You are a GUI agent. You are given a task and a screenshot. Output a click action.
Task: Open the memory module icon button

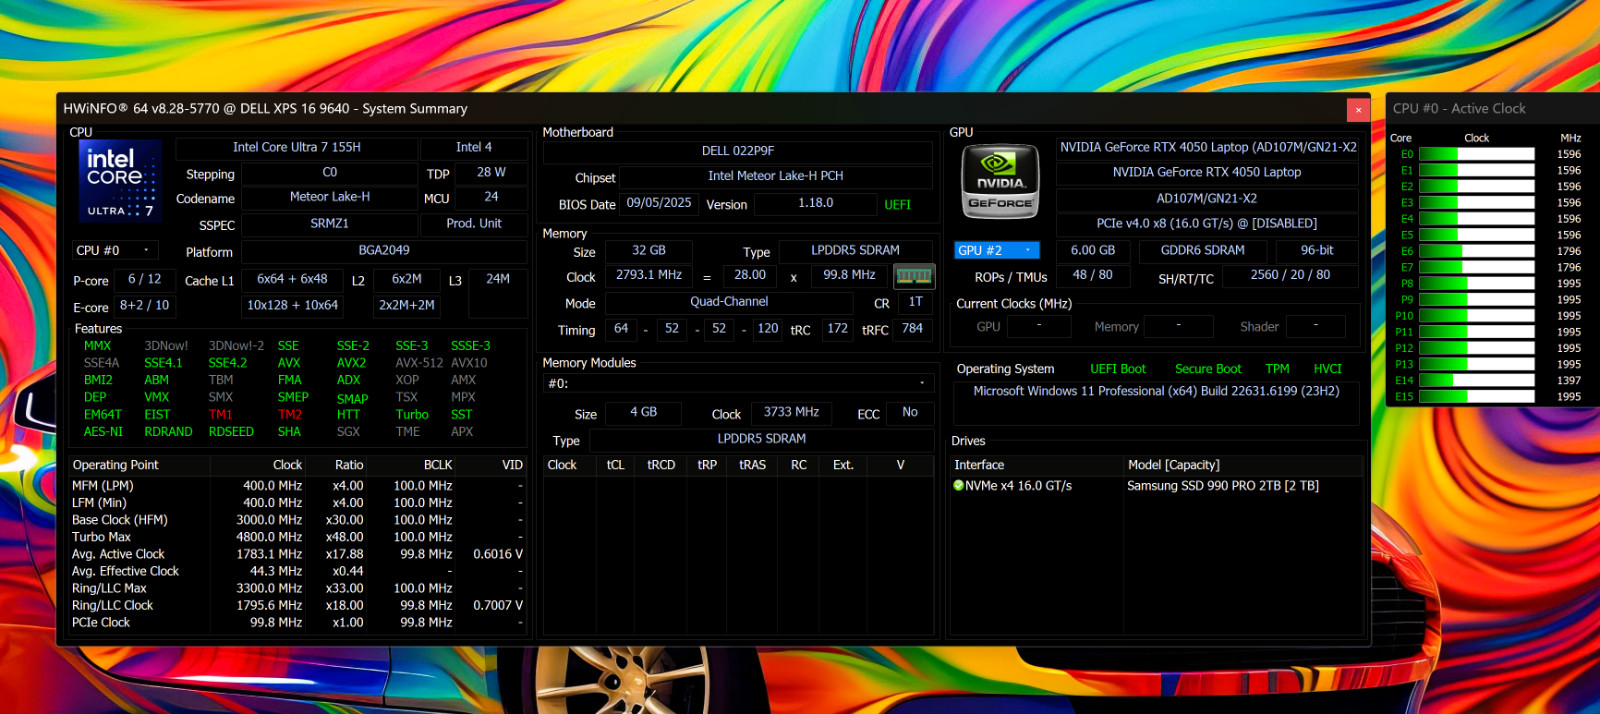913,276
